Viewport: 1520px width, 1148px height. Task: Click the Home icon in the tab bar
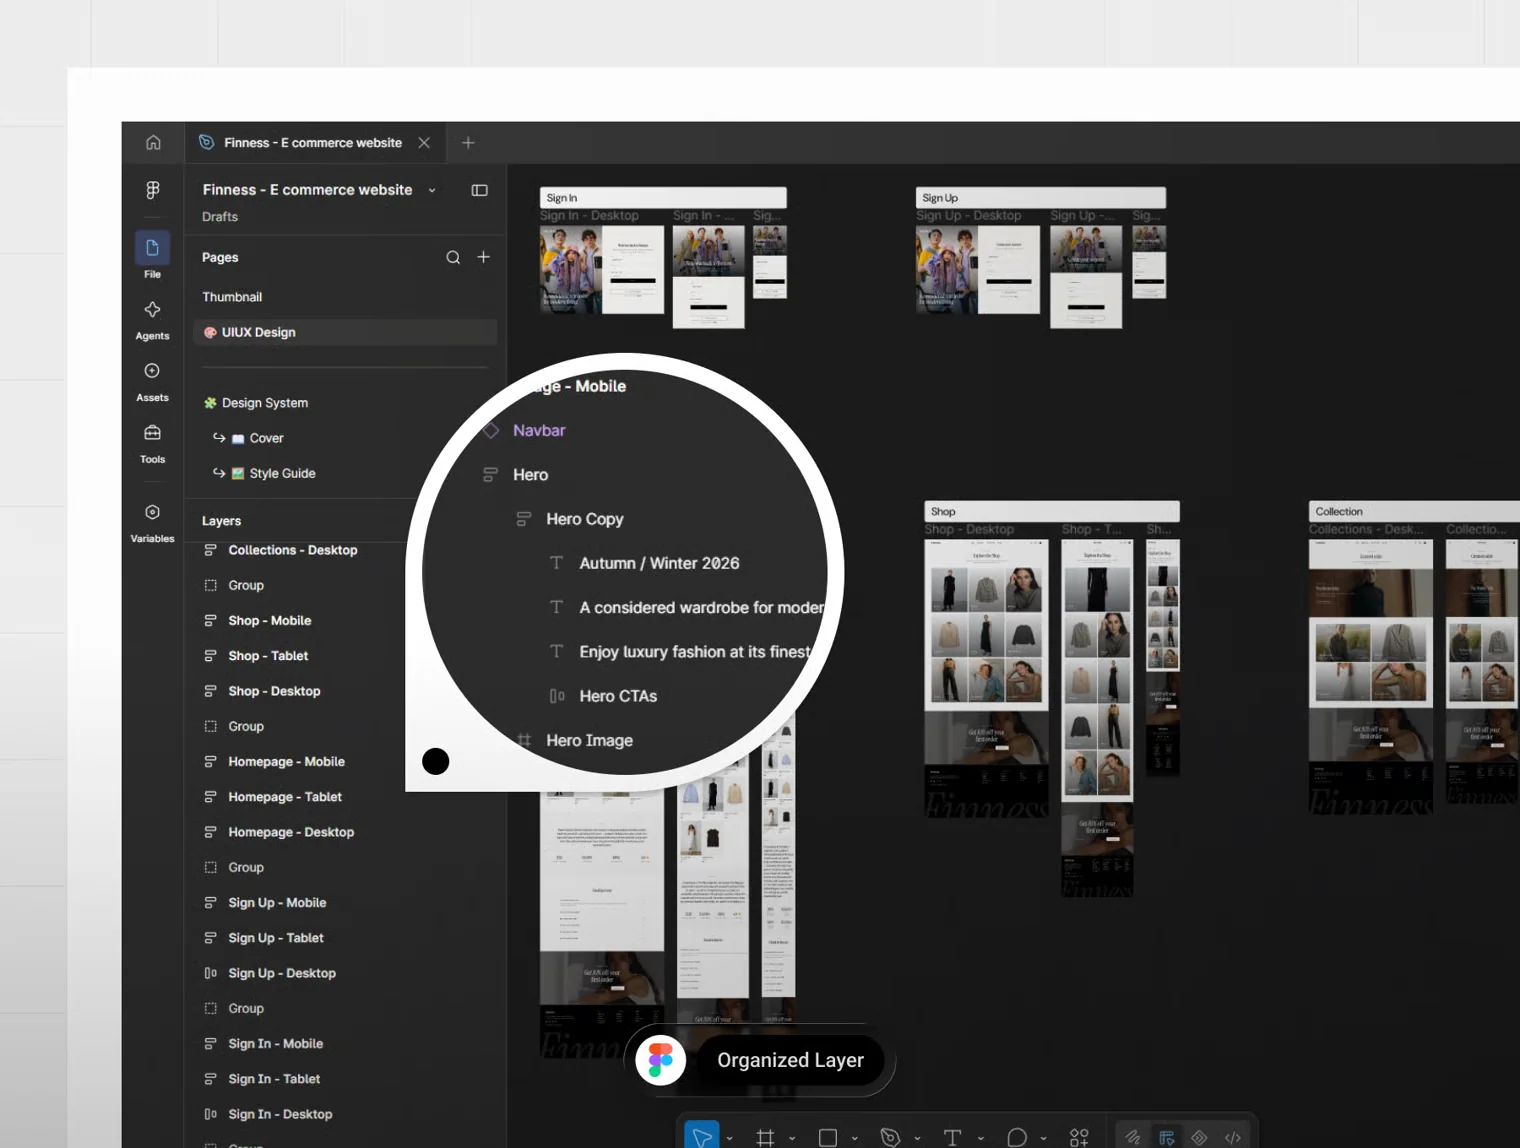(153, 142)
